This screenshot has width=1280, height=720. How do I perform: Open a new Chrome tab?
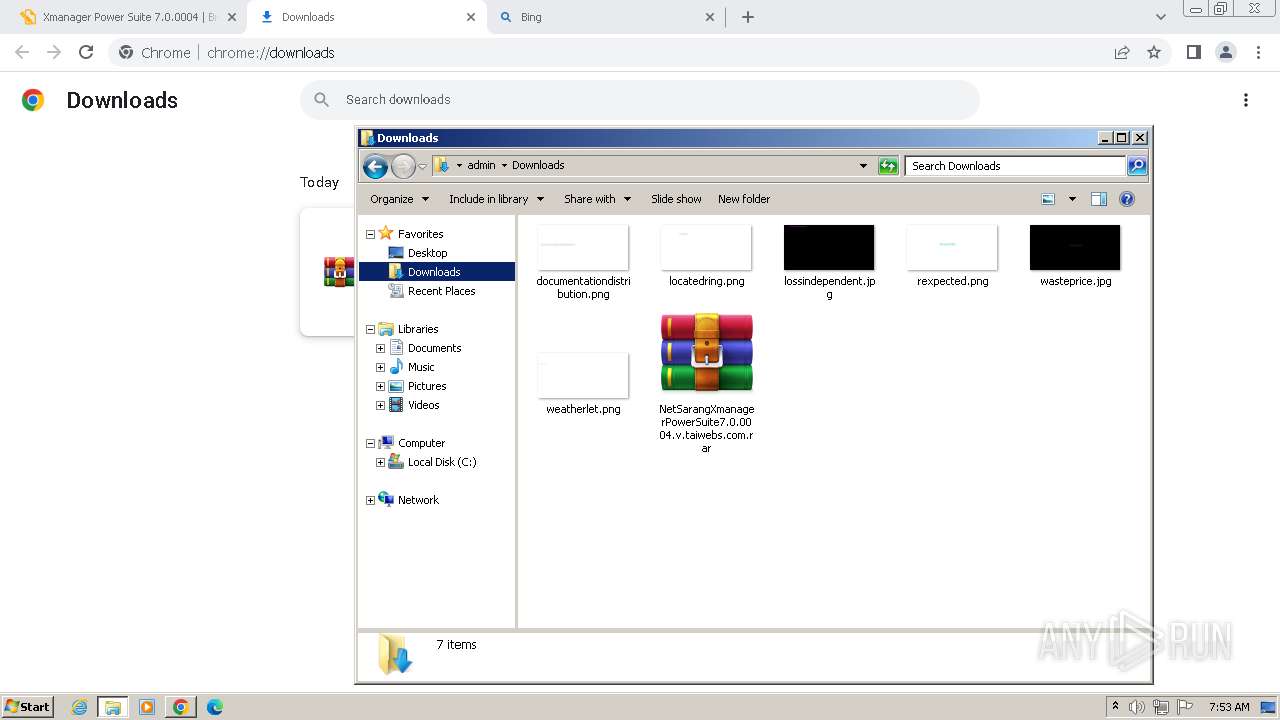(x=748, y=17)
